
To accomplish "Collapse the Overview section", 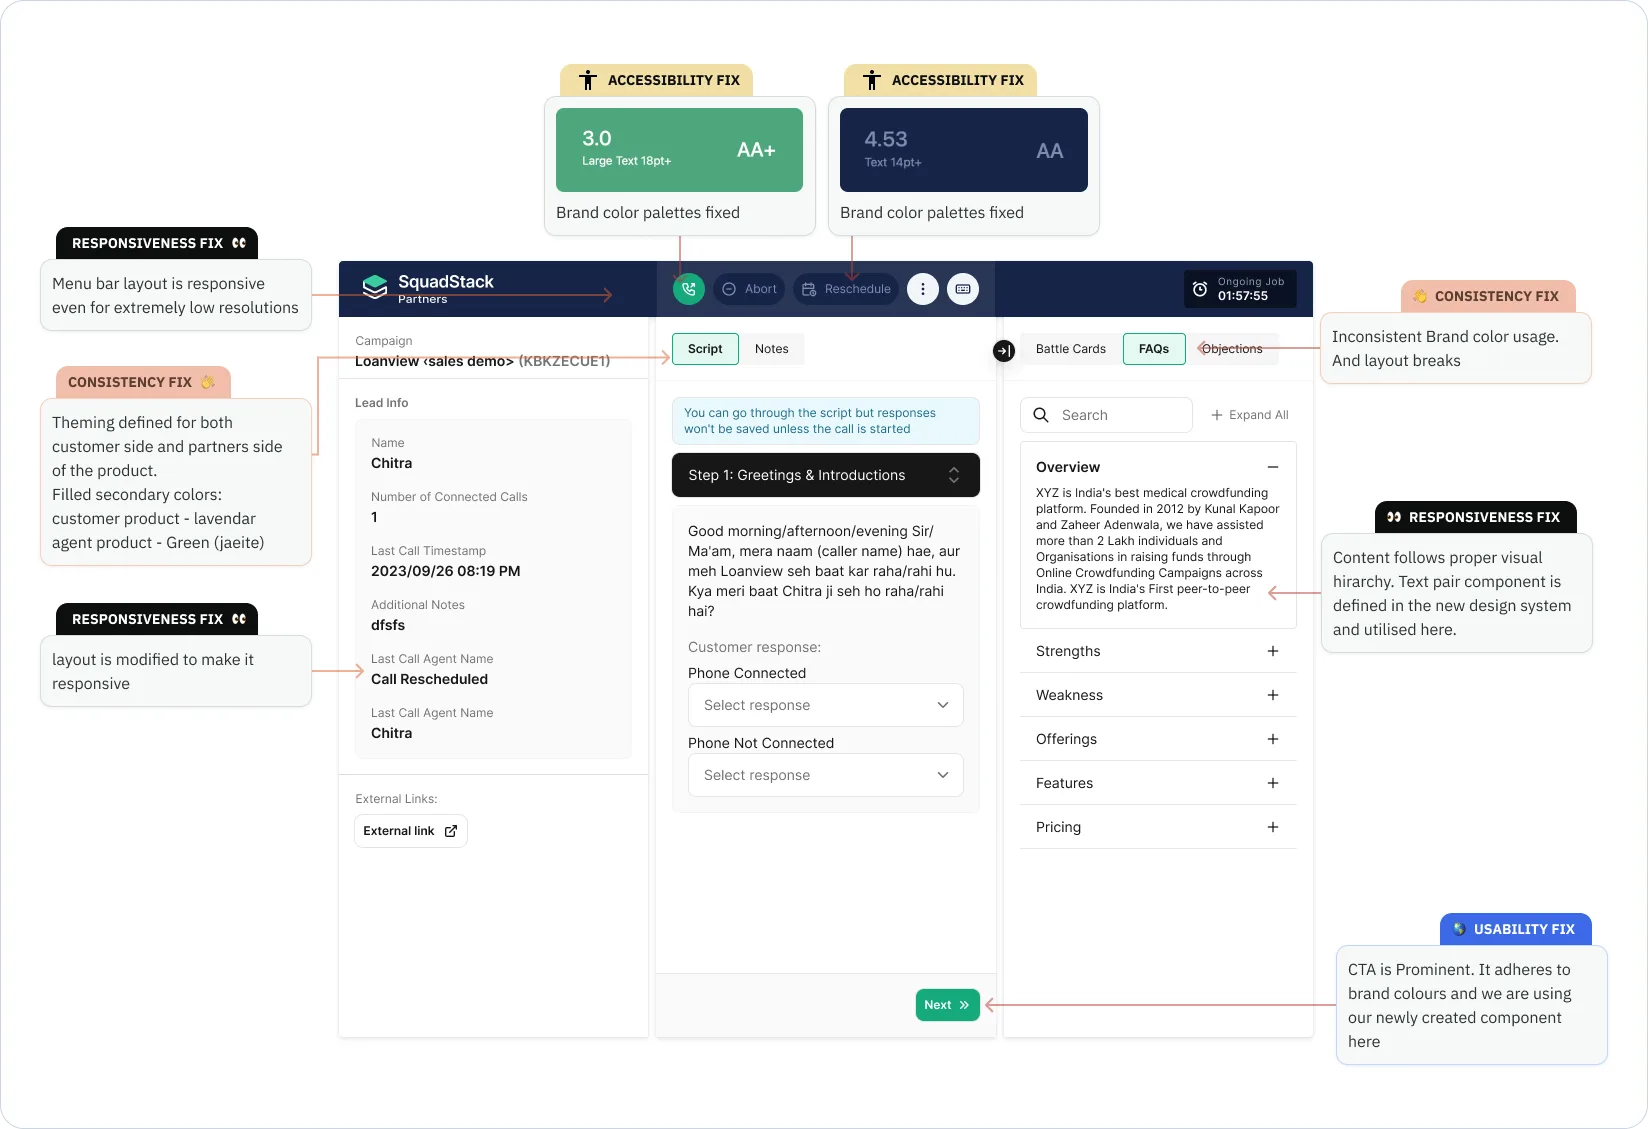I will tap(1273, 467).
